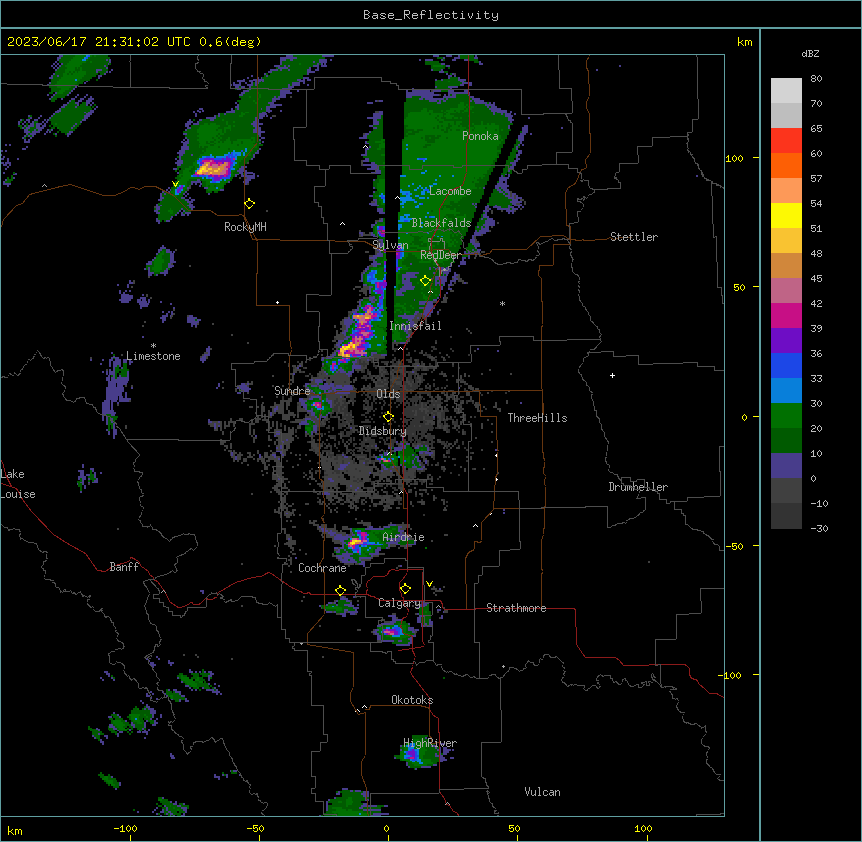Click the Limestone label
Image resolution: width=862 pixels, height=842 pixels.
153,356
